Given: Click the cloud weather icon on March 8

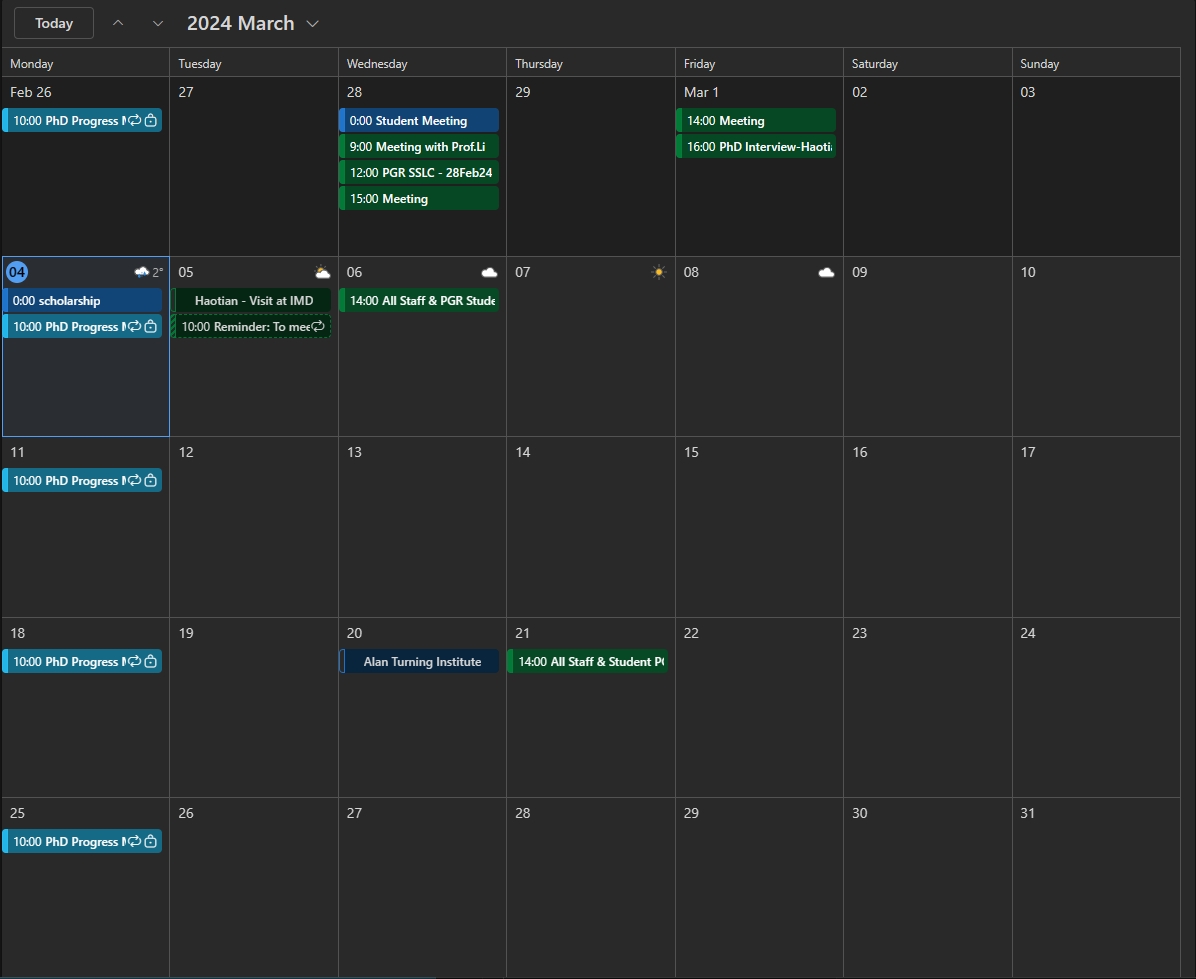Looking at the screenshot, I should click(x=826, y=271).
